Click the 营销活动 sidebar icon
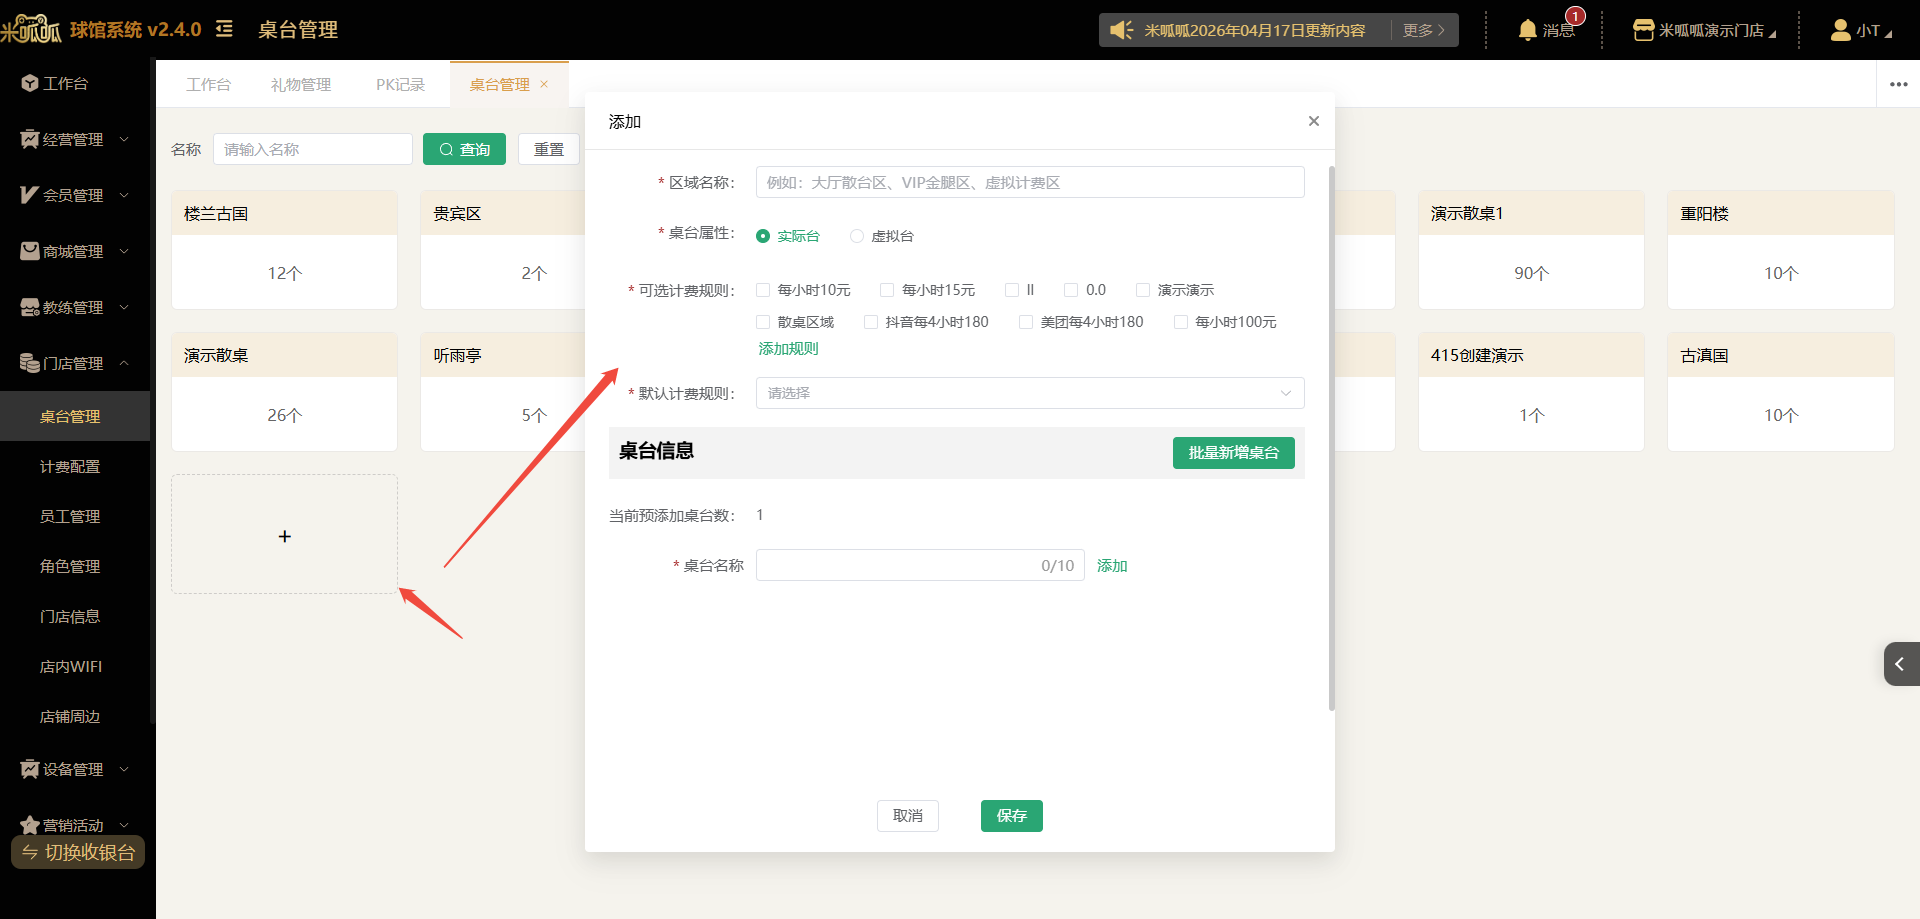The width and height of the screenshot is (1920, 919). point(30,825)
